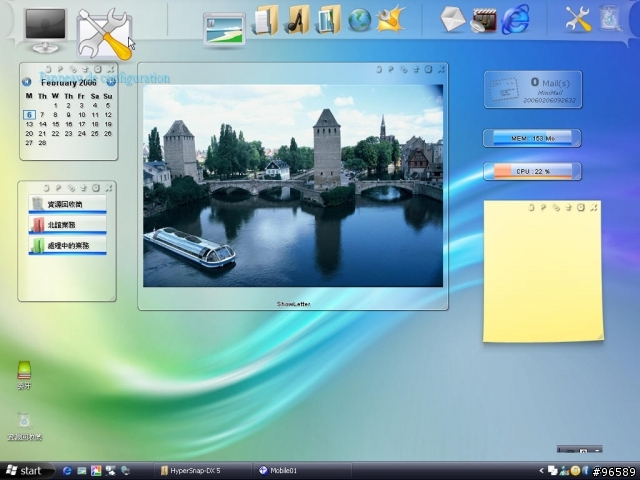Click the yellow star tools icon
The height and width of the screenshot is (480, 640).
point(391,19)
